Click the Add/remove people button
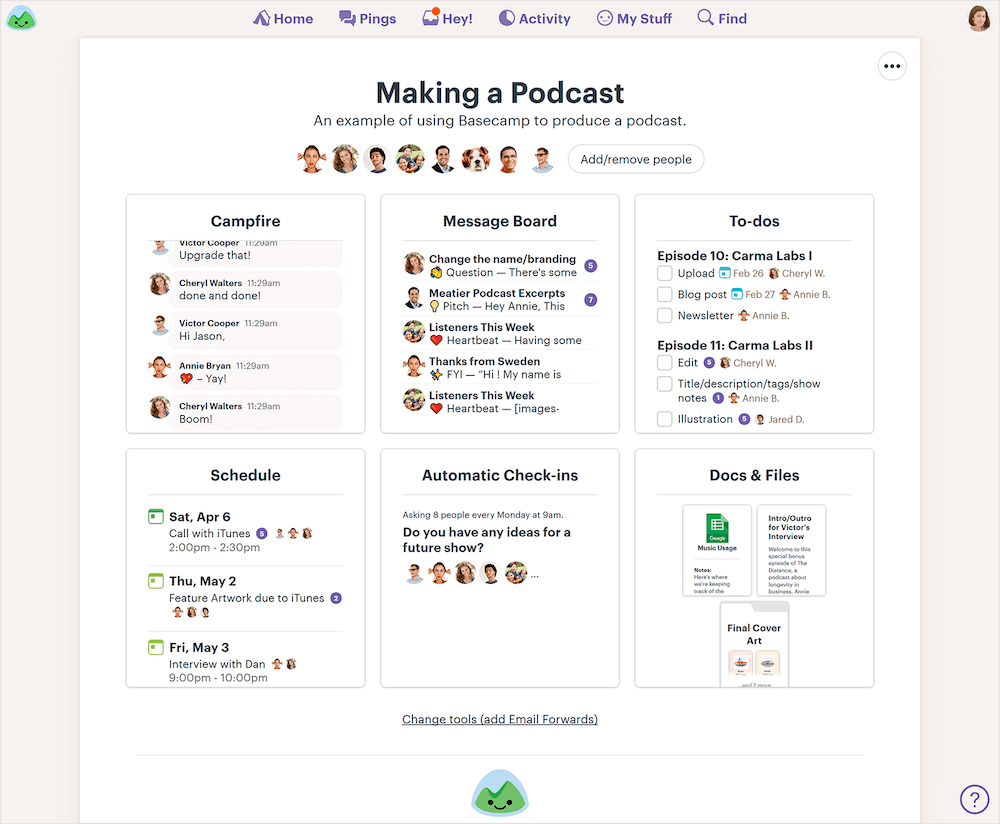The width and height of the screenshot is (1000, 824). click(636, 159)
